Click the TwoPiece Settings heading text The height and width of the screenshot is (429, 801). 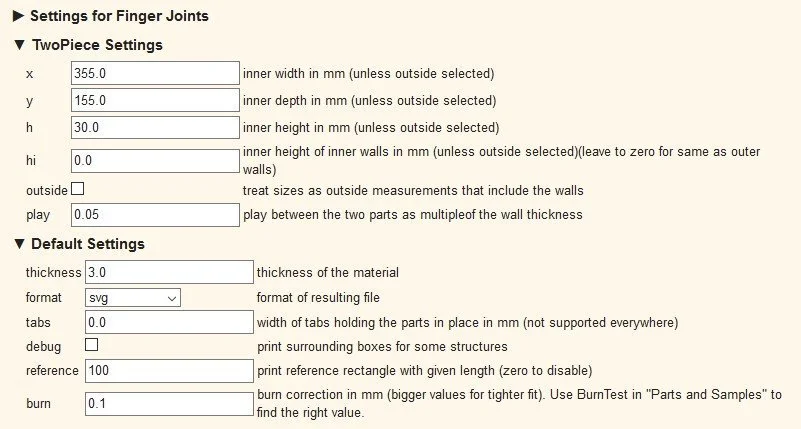click(x=96, y=45)
